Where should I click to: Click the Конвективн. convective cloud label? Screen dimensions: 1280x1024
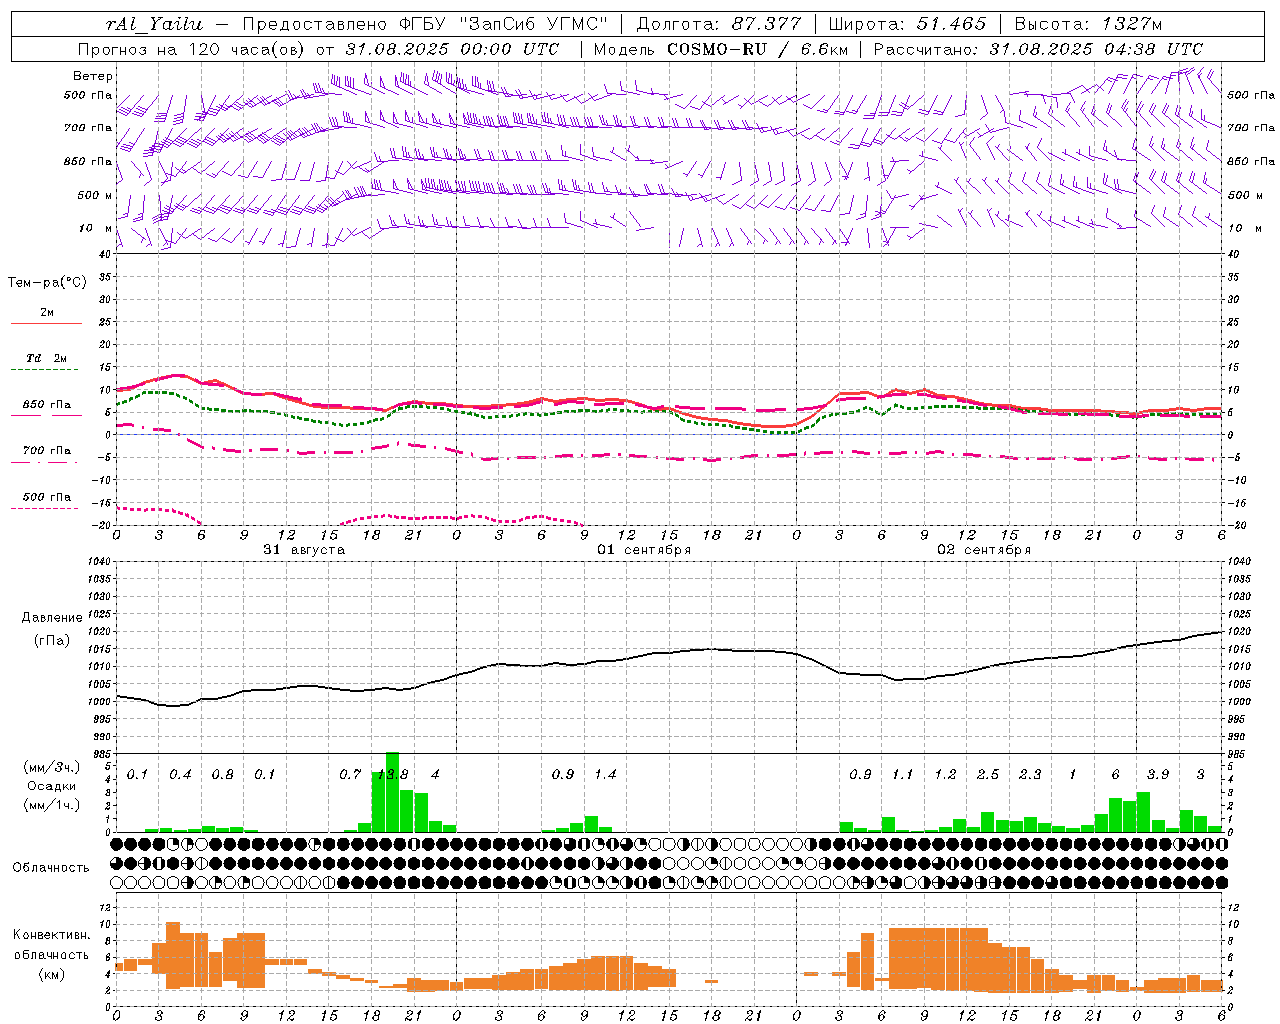pos(51,935)
